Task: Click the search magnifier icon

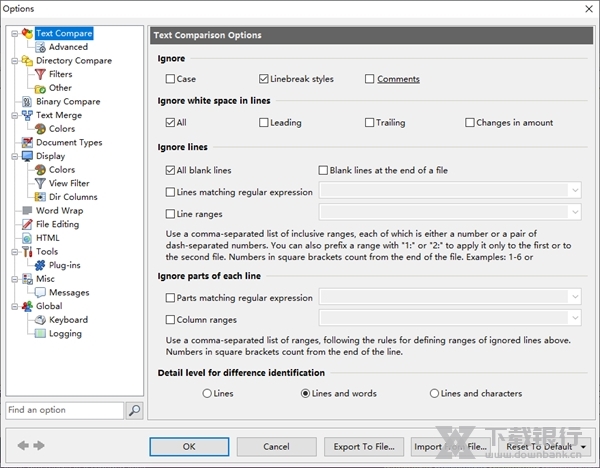Action: coord(135,410)
